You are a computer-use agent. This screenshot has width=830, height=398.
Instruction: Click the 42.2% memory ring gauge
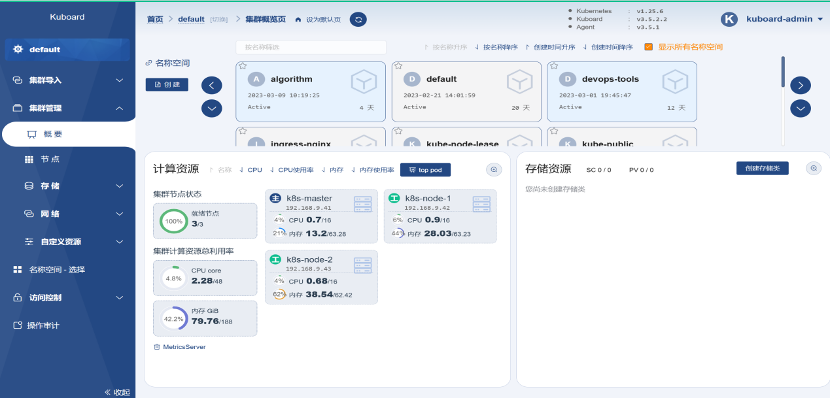(174, 319)
